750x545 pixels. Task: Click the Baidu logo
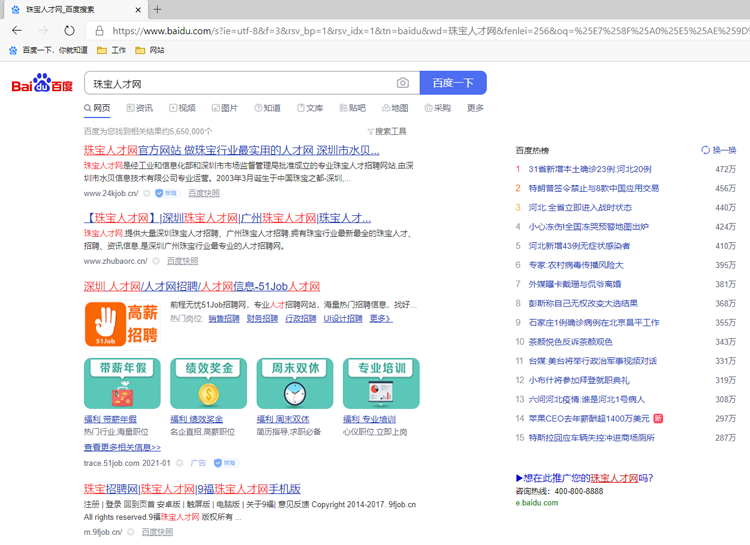(42, 83)
